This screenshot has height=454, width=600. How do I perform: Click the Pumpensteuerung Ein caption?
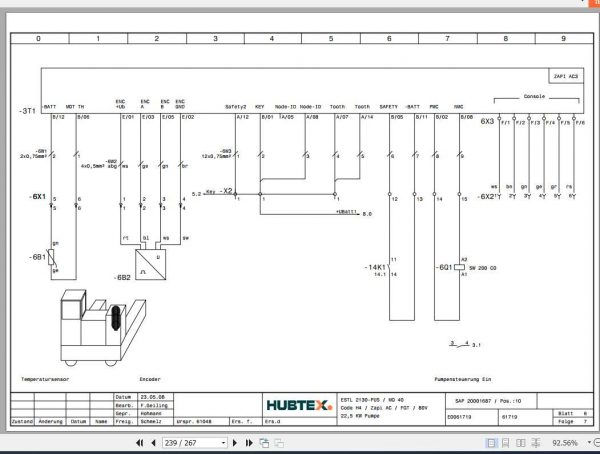pyautogui.click(x=462, y=379)
